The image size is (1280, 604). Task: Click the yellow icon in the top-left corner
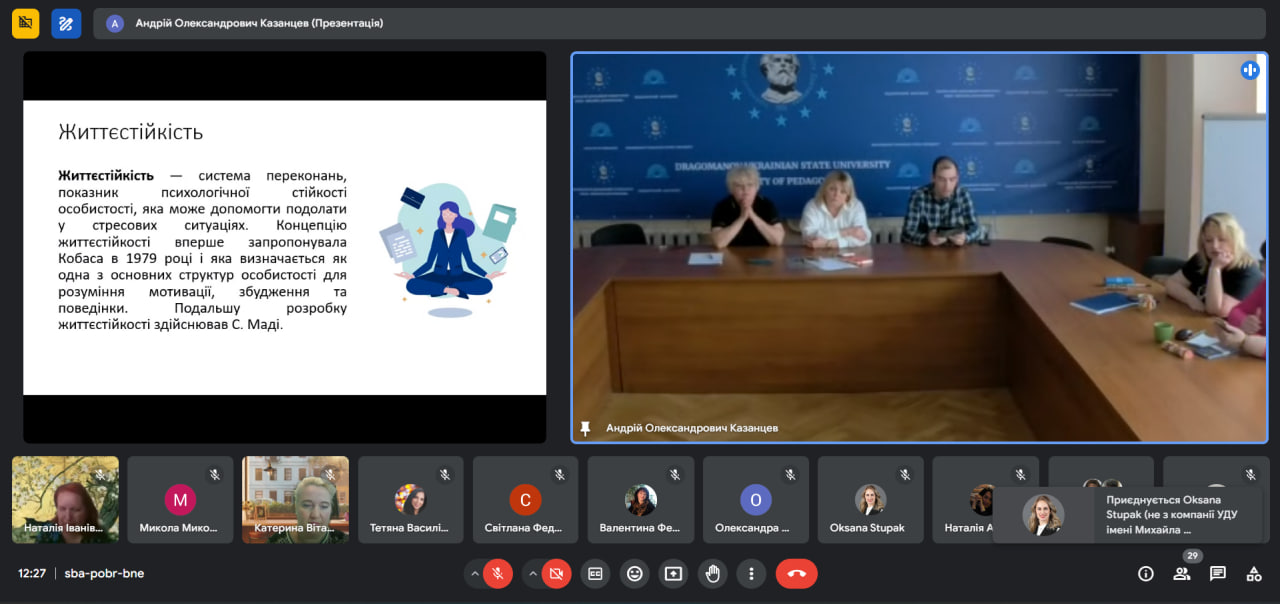(26, 23)
